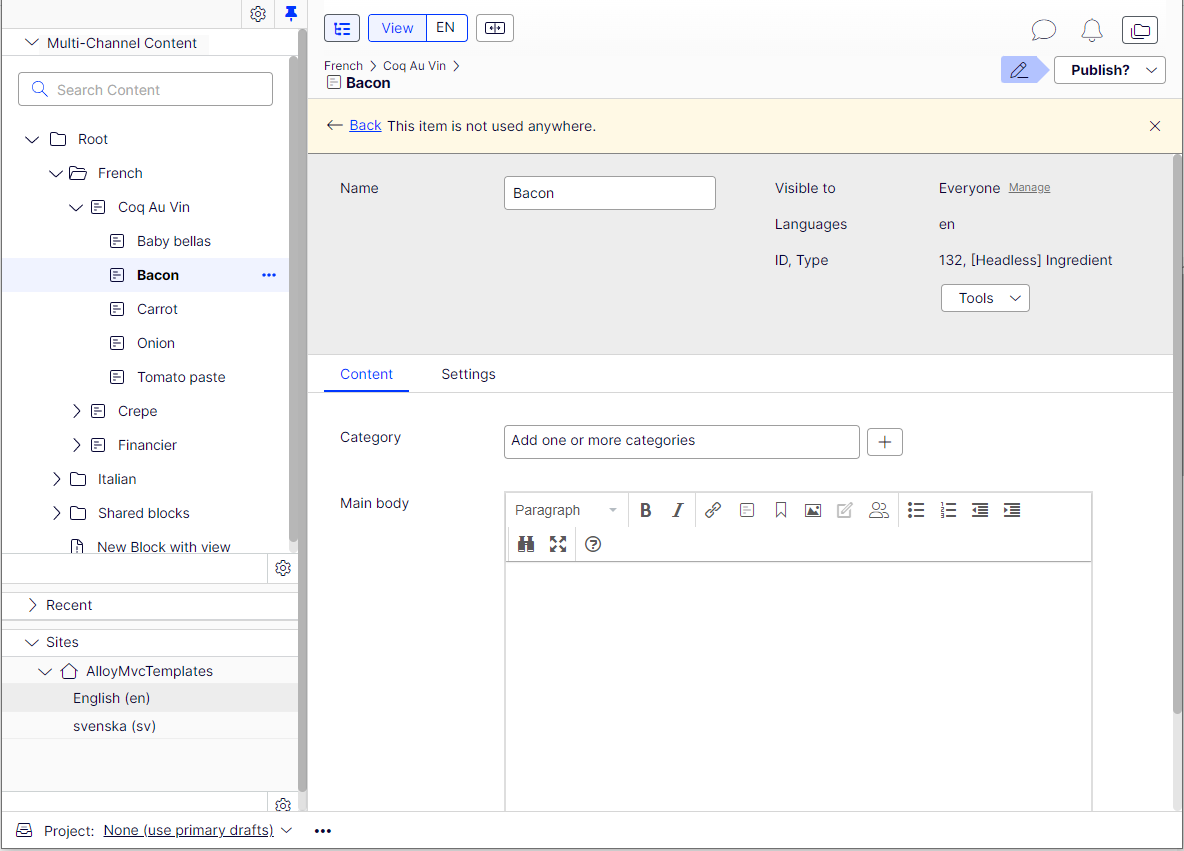Click the insert content block icon in editor
This screenshot has height=851, width=1184.
tap(747, 510)
